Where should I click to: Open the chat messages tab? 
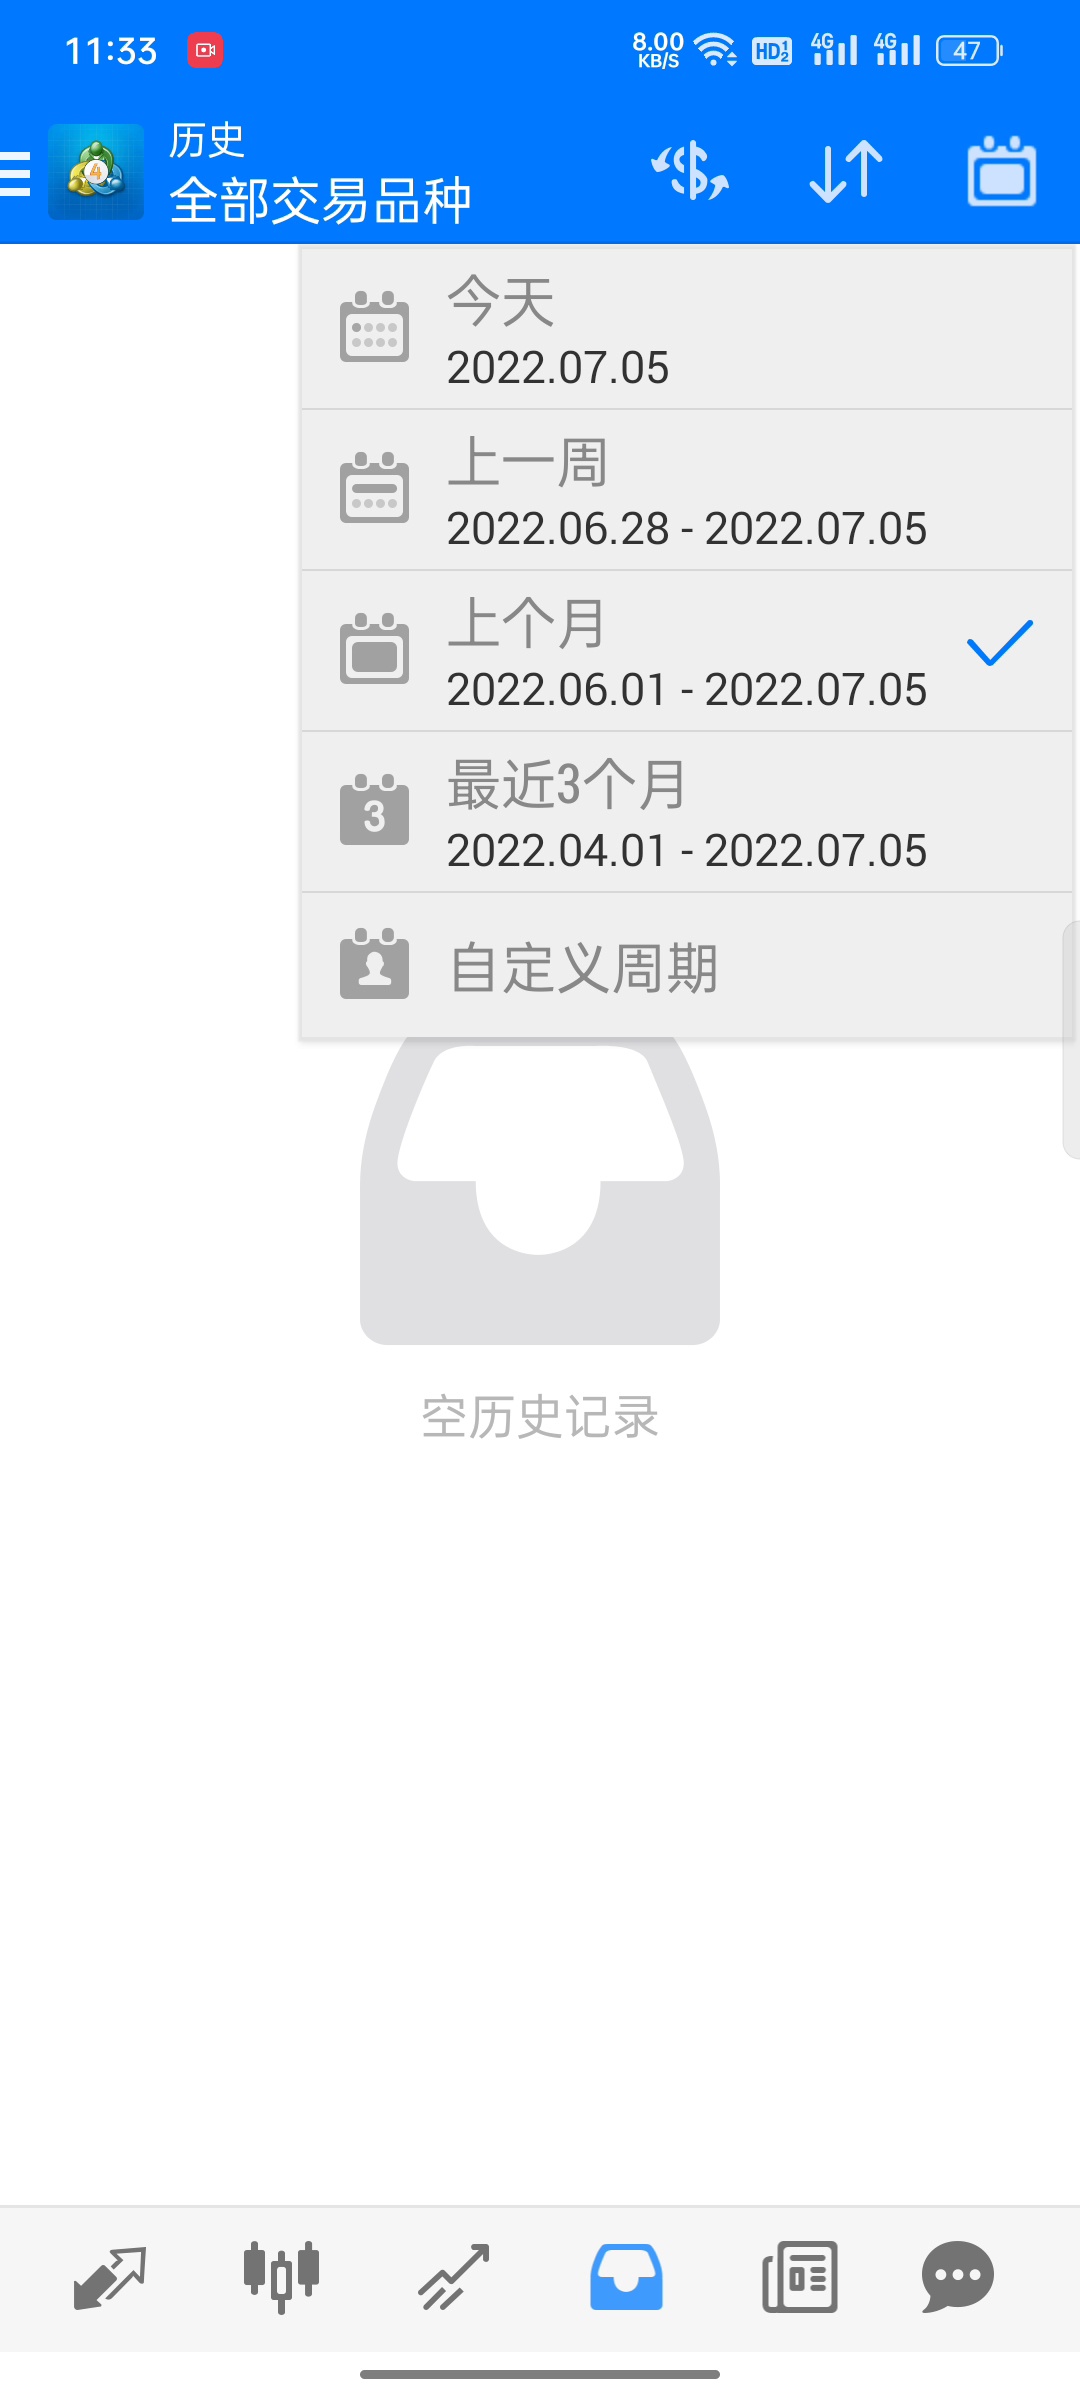pos(958,2277)
